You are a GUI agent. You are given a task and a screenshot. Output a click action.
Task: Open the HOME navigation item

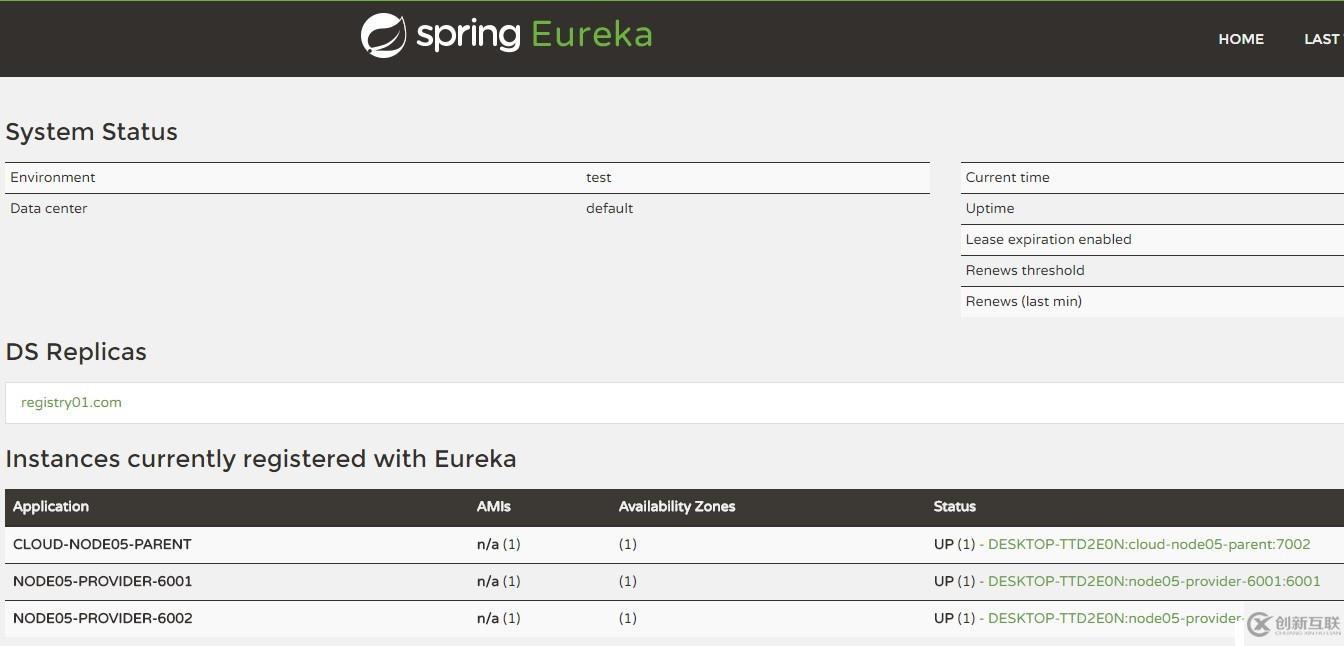coord(1240,39)
